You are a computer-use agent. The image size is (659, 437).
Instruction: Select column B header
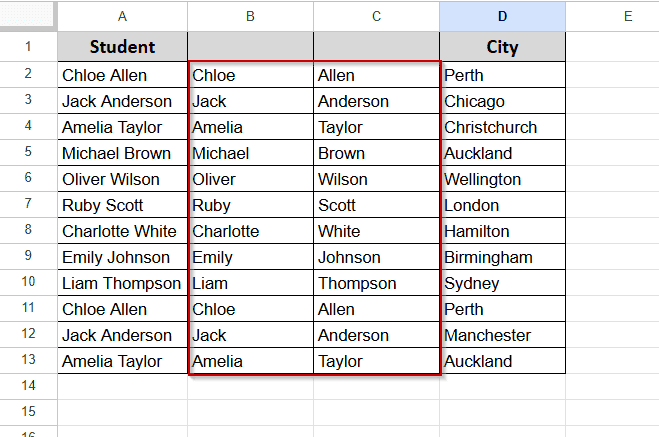(250, 16)
